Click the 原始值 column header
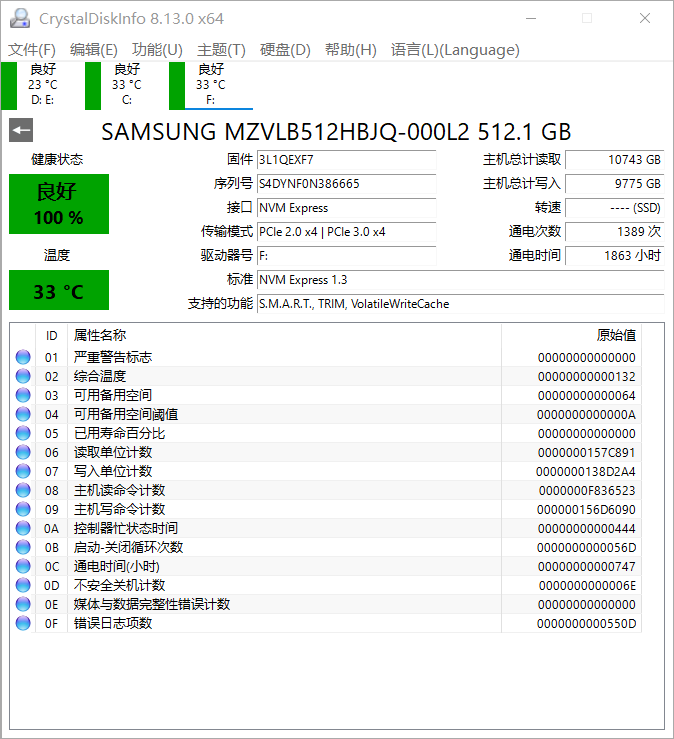Screen dimensions: 674x739 point(571,336)
